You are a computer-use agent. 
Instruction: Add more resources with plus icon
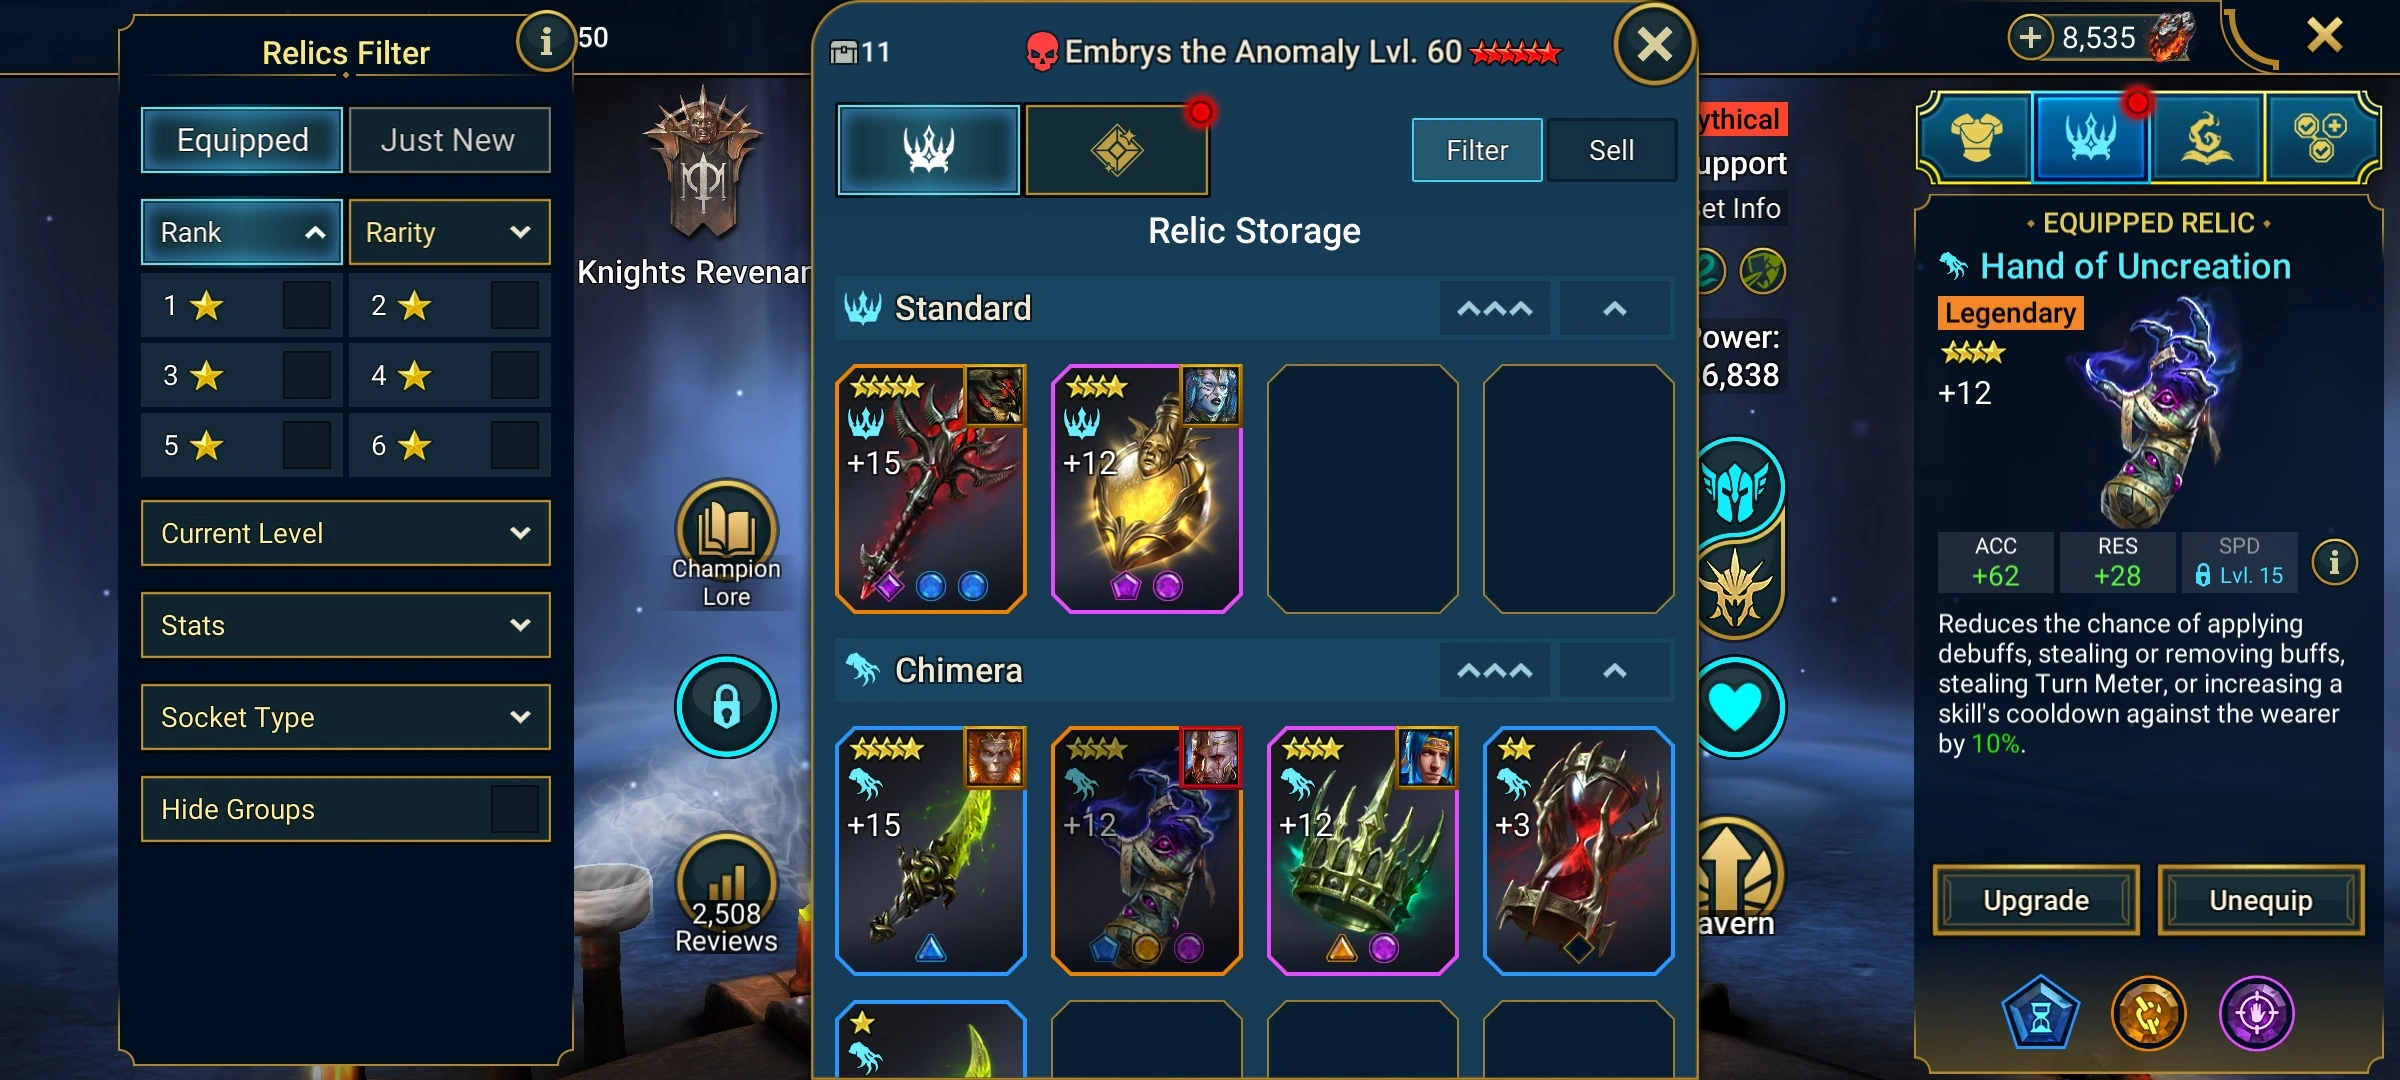pyautogui.click(x=2030, y=38)
